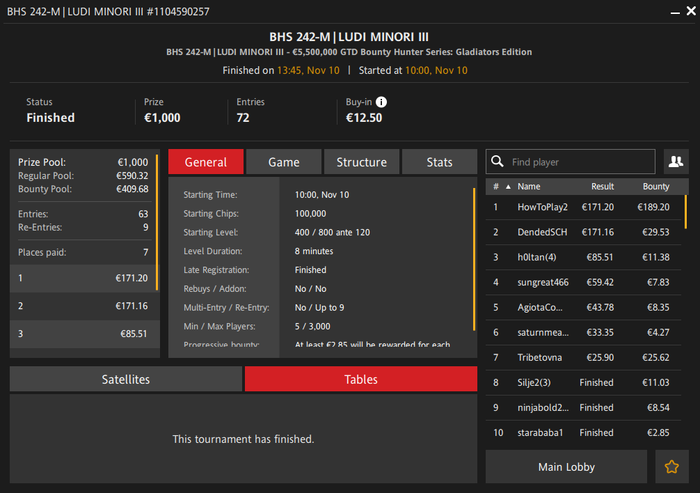This screenshot has height=493, width=700.
Task: Click the Buy-in €12.50 amount
Action: pos(364,117)
